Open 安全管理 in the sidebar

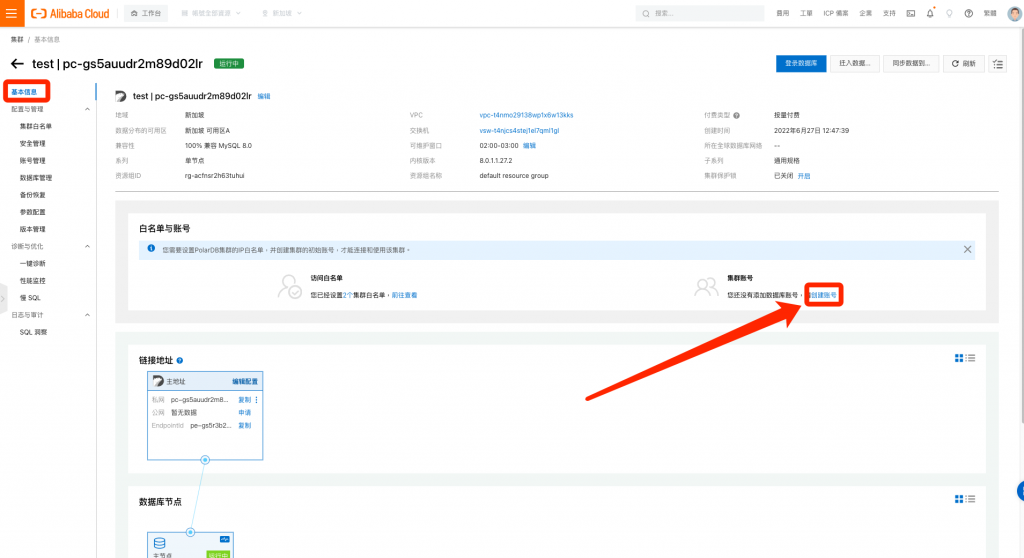coord(32,144)
